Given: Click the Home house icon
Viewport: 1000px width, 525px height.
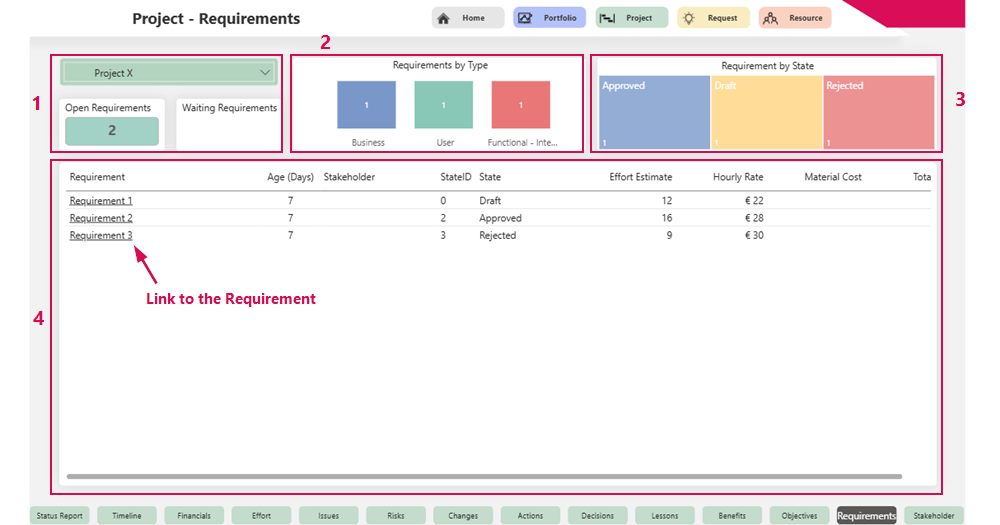Looking at the screenshot, I should click(443, 18).
